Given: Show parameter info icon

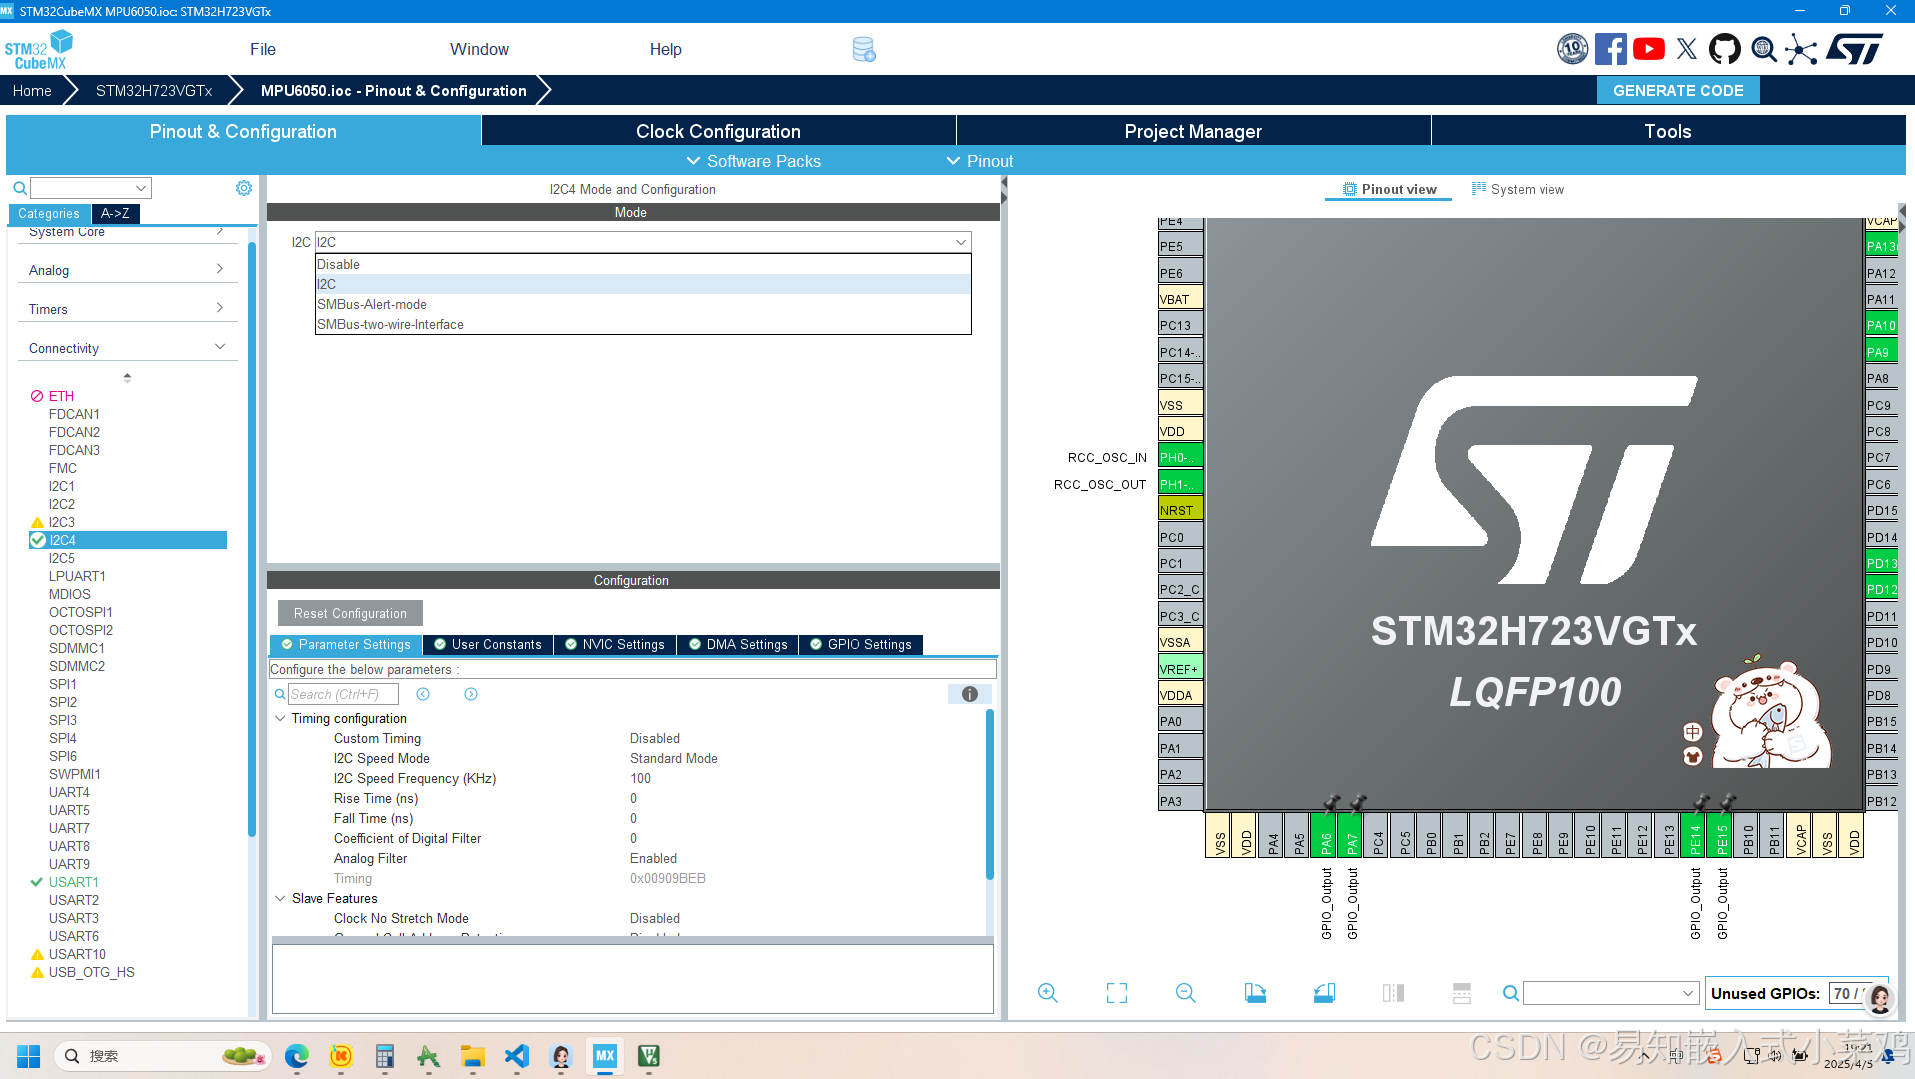Looking at the screenshot, I should click(x=970, y=694).
